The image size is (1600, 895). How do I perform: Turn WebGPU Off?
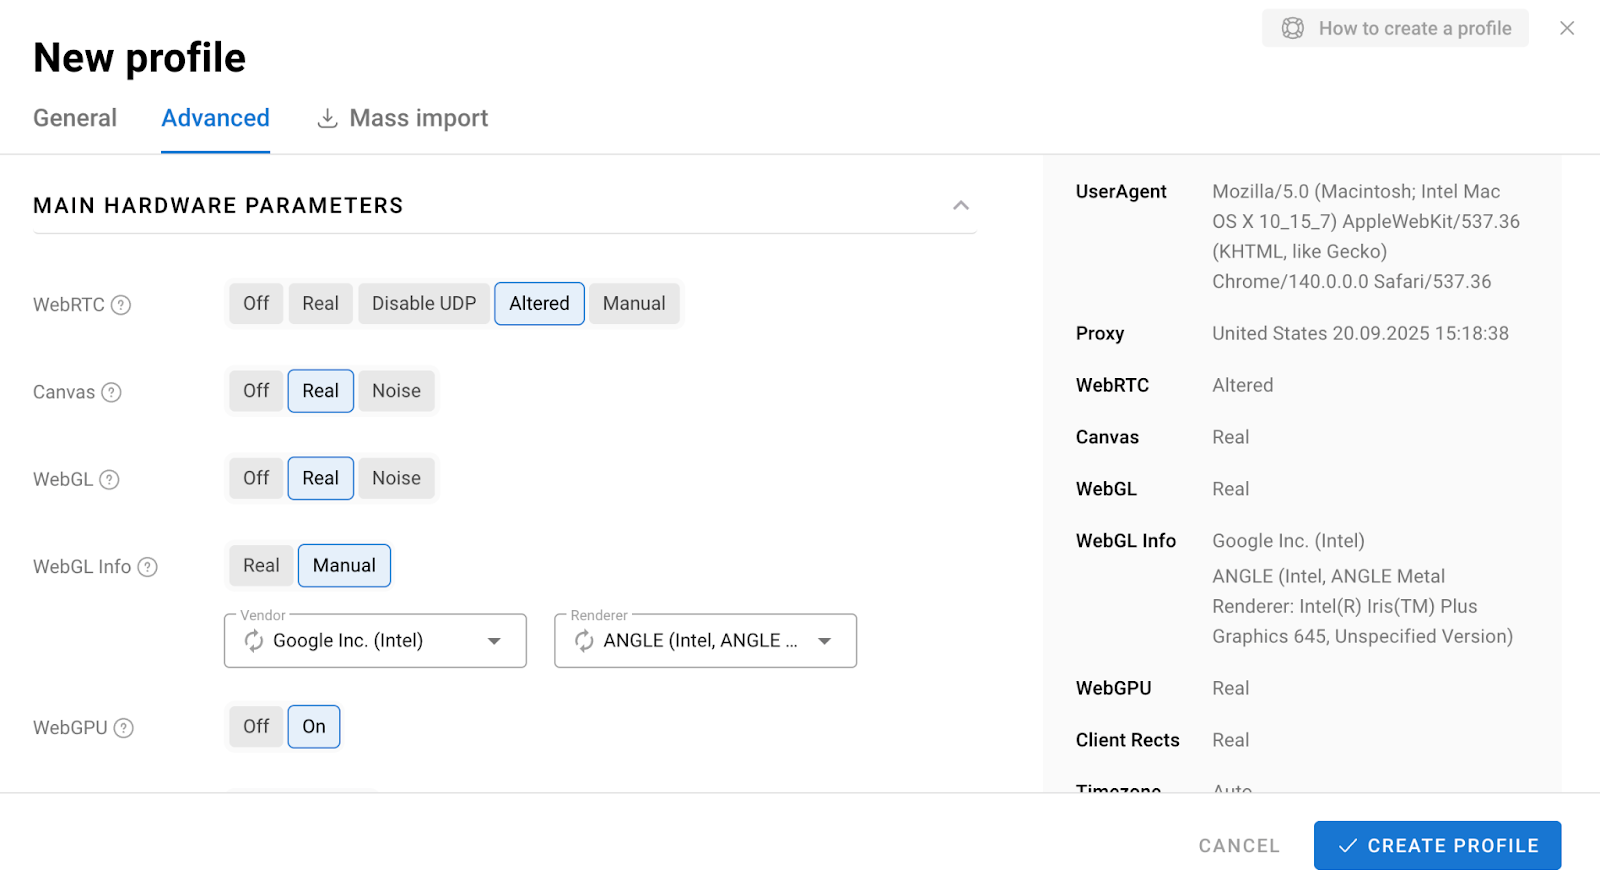pos(256,727)
